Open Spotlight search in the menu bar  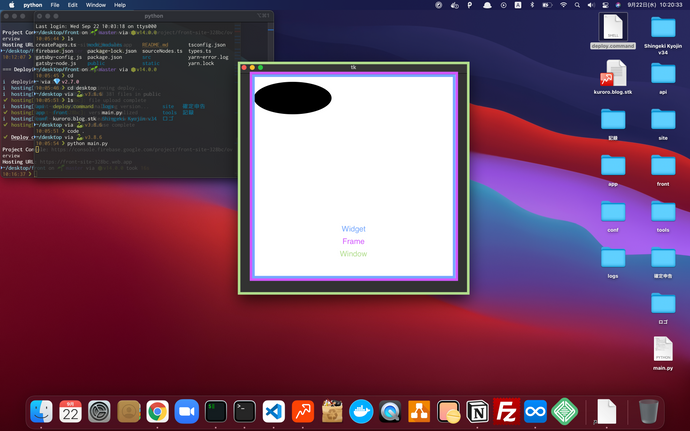coord(577,5)
